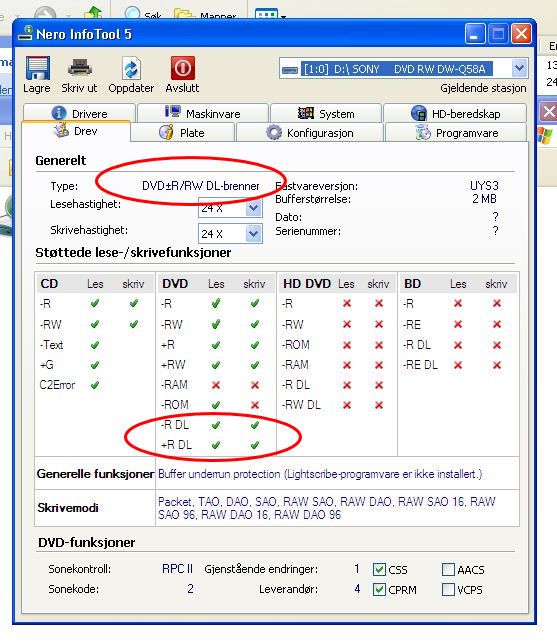Click the HD DVD -ROM read cross

(347, 345)
